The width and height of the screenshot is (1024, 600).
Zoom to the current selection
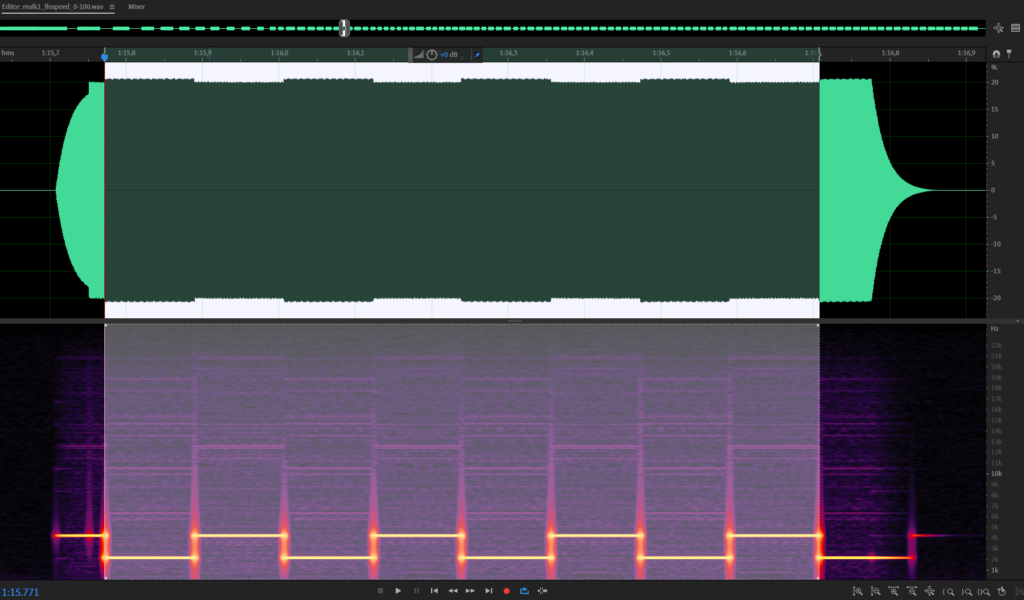tap(984, 592)
